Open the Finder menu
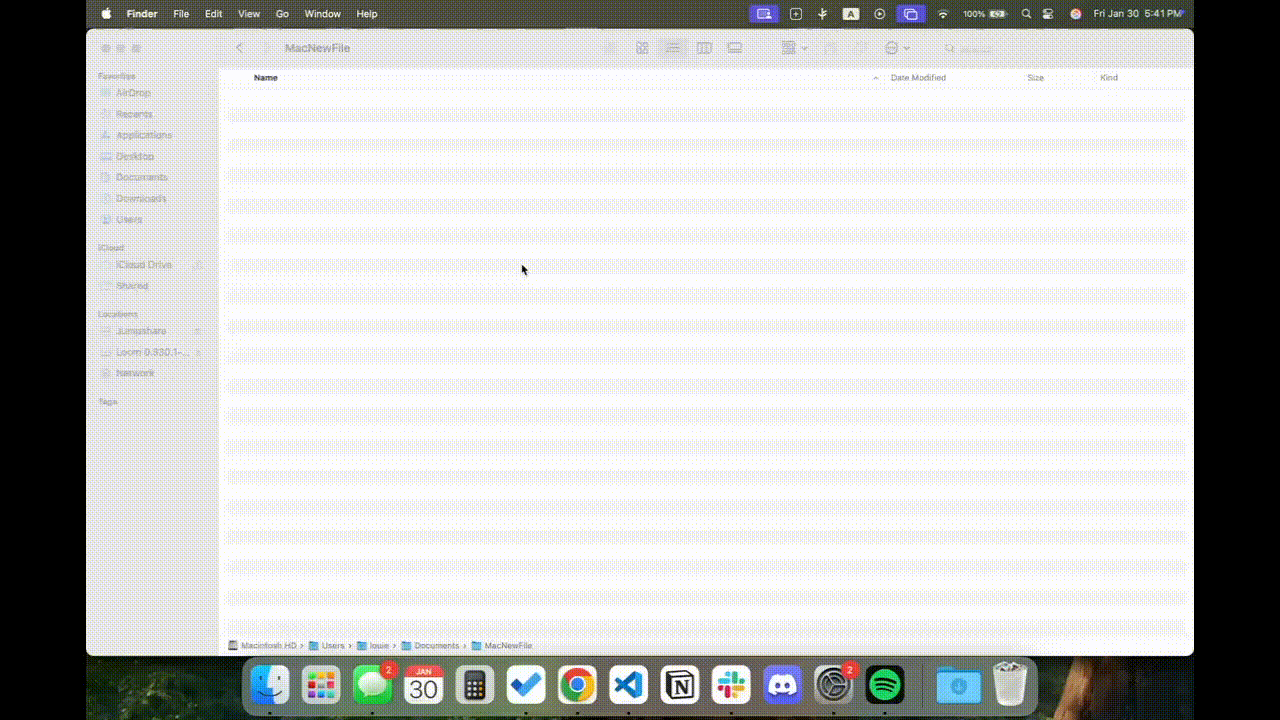The image size is (1280, 720). click(x=142, y=14)
